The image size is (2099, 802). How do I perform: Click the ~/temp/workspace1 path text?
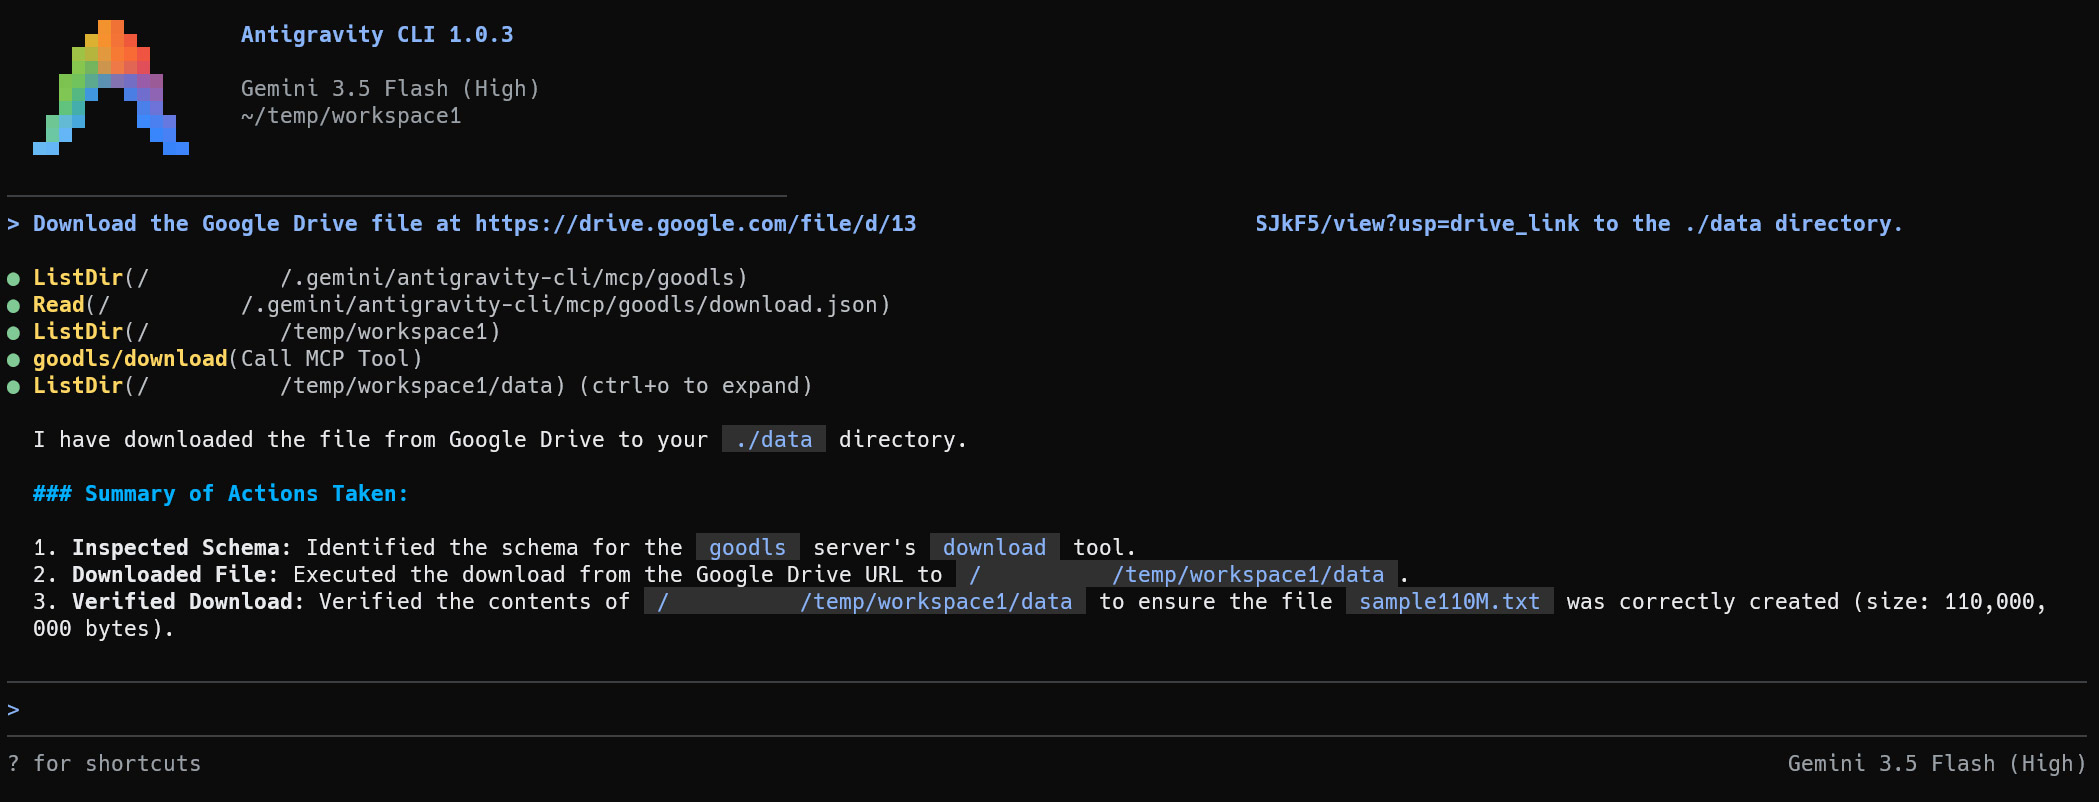coord(351,116)
